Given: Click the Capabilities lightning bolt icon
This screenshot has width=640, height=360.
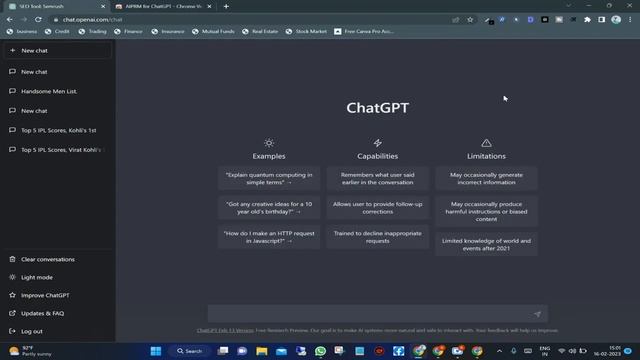Looking at the screenshot, I should (378, 143).
